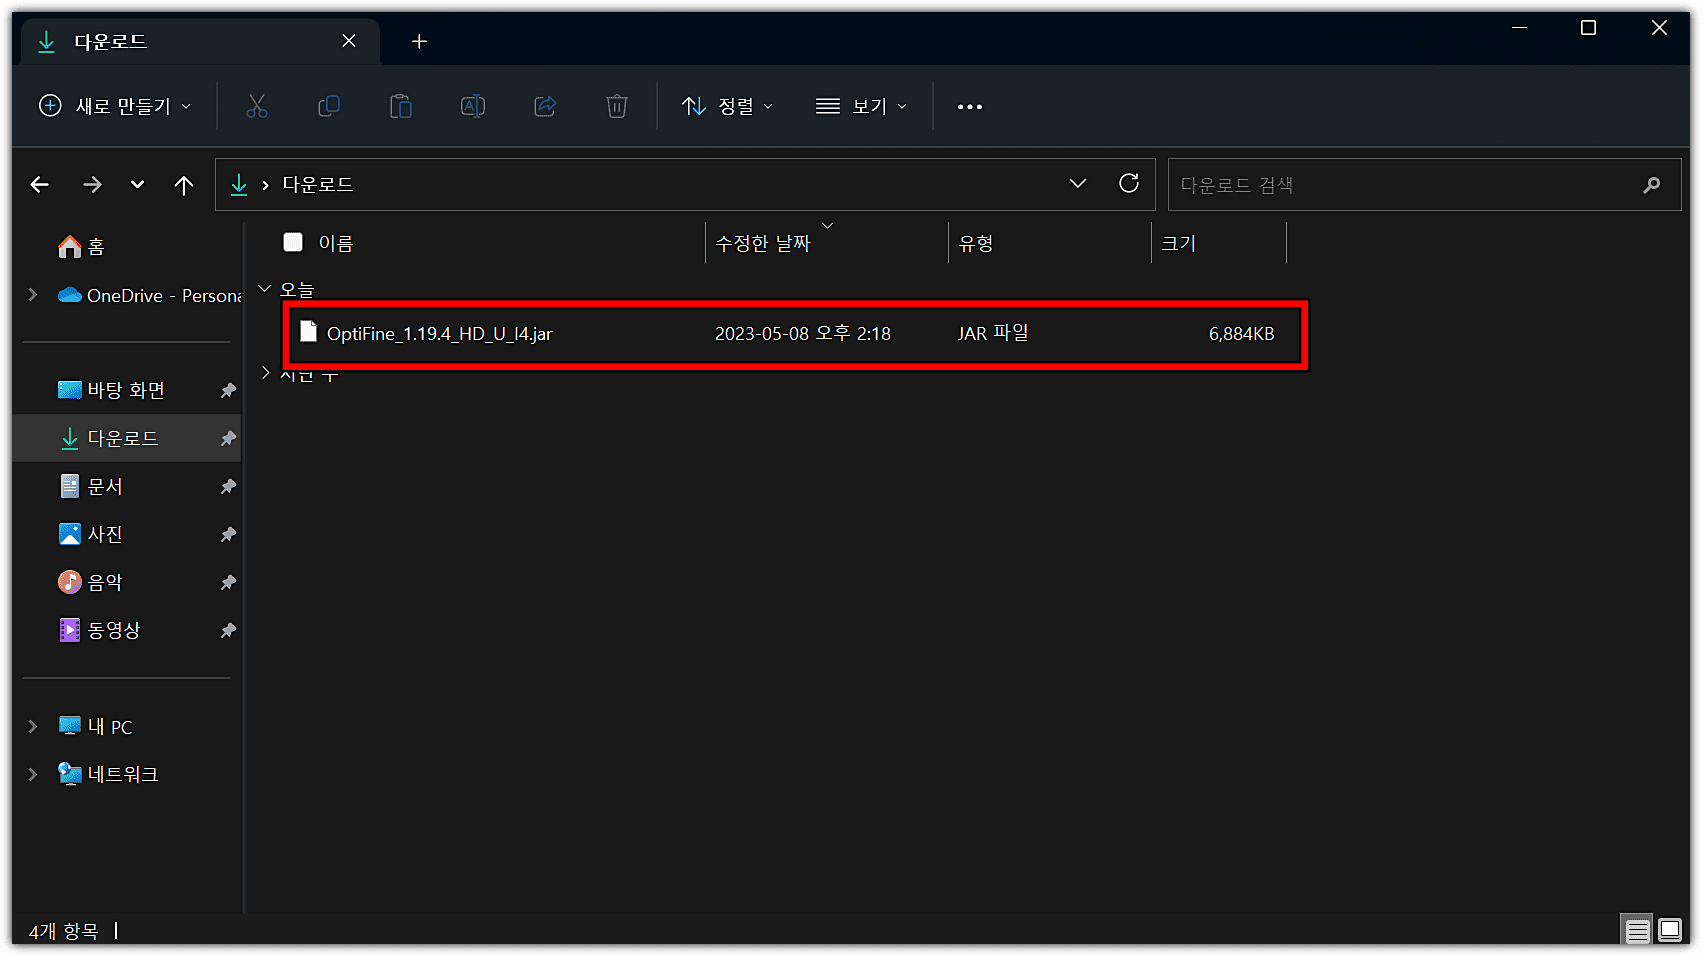Viewport: 1703px width, 957px height.
Task: Expand address bar history chevron
Action: pos(1078,184)
